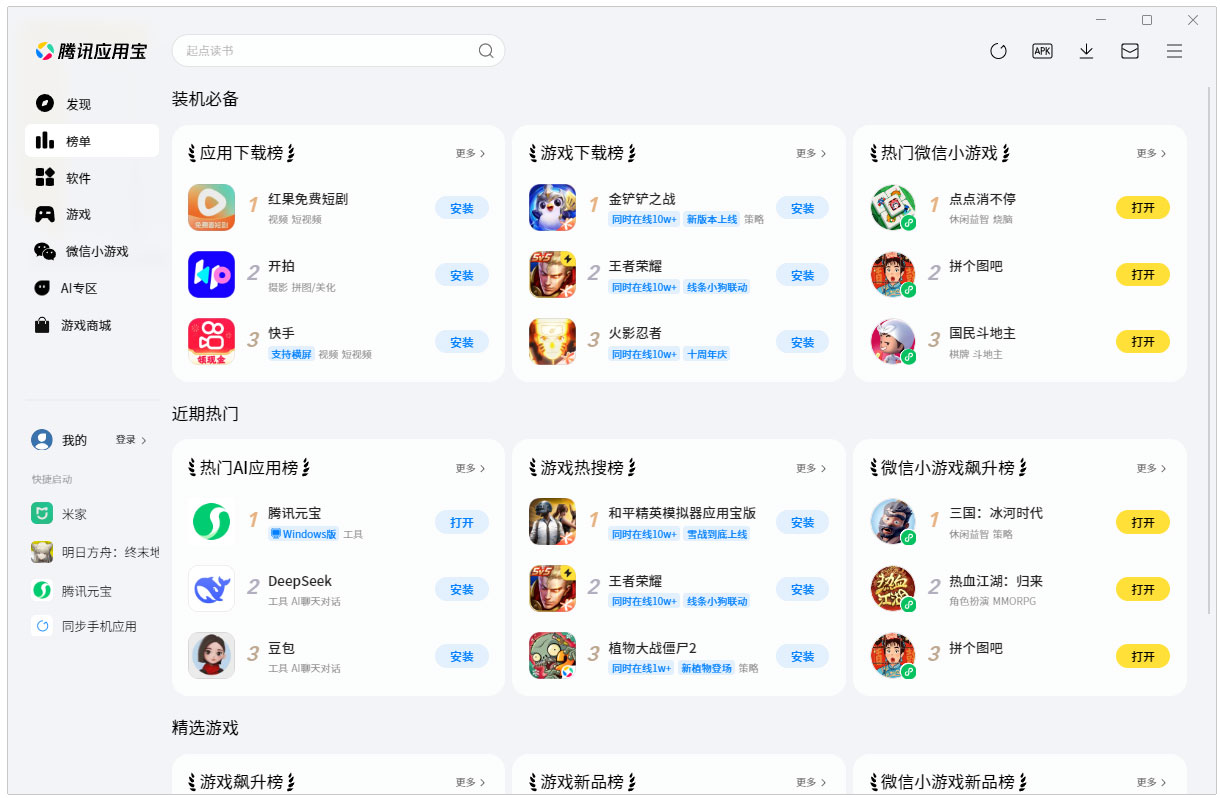Open 和平精英模拟器 game icon
The width and height of the screenshot is (1220, 798).
552,521
